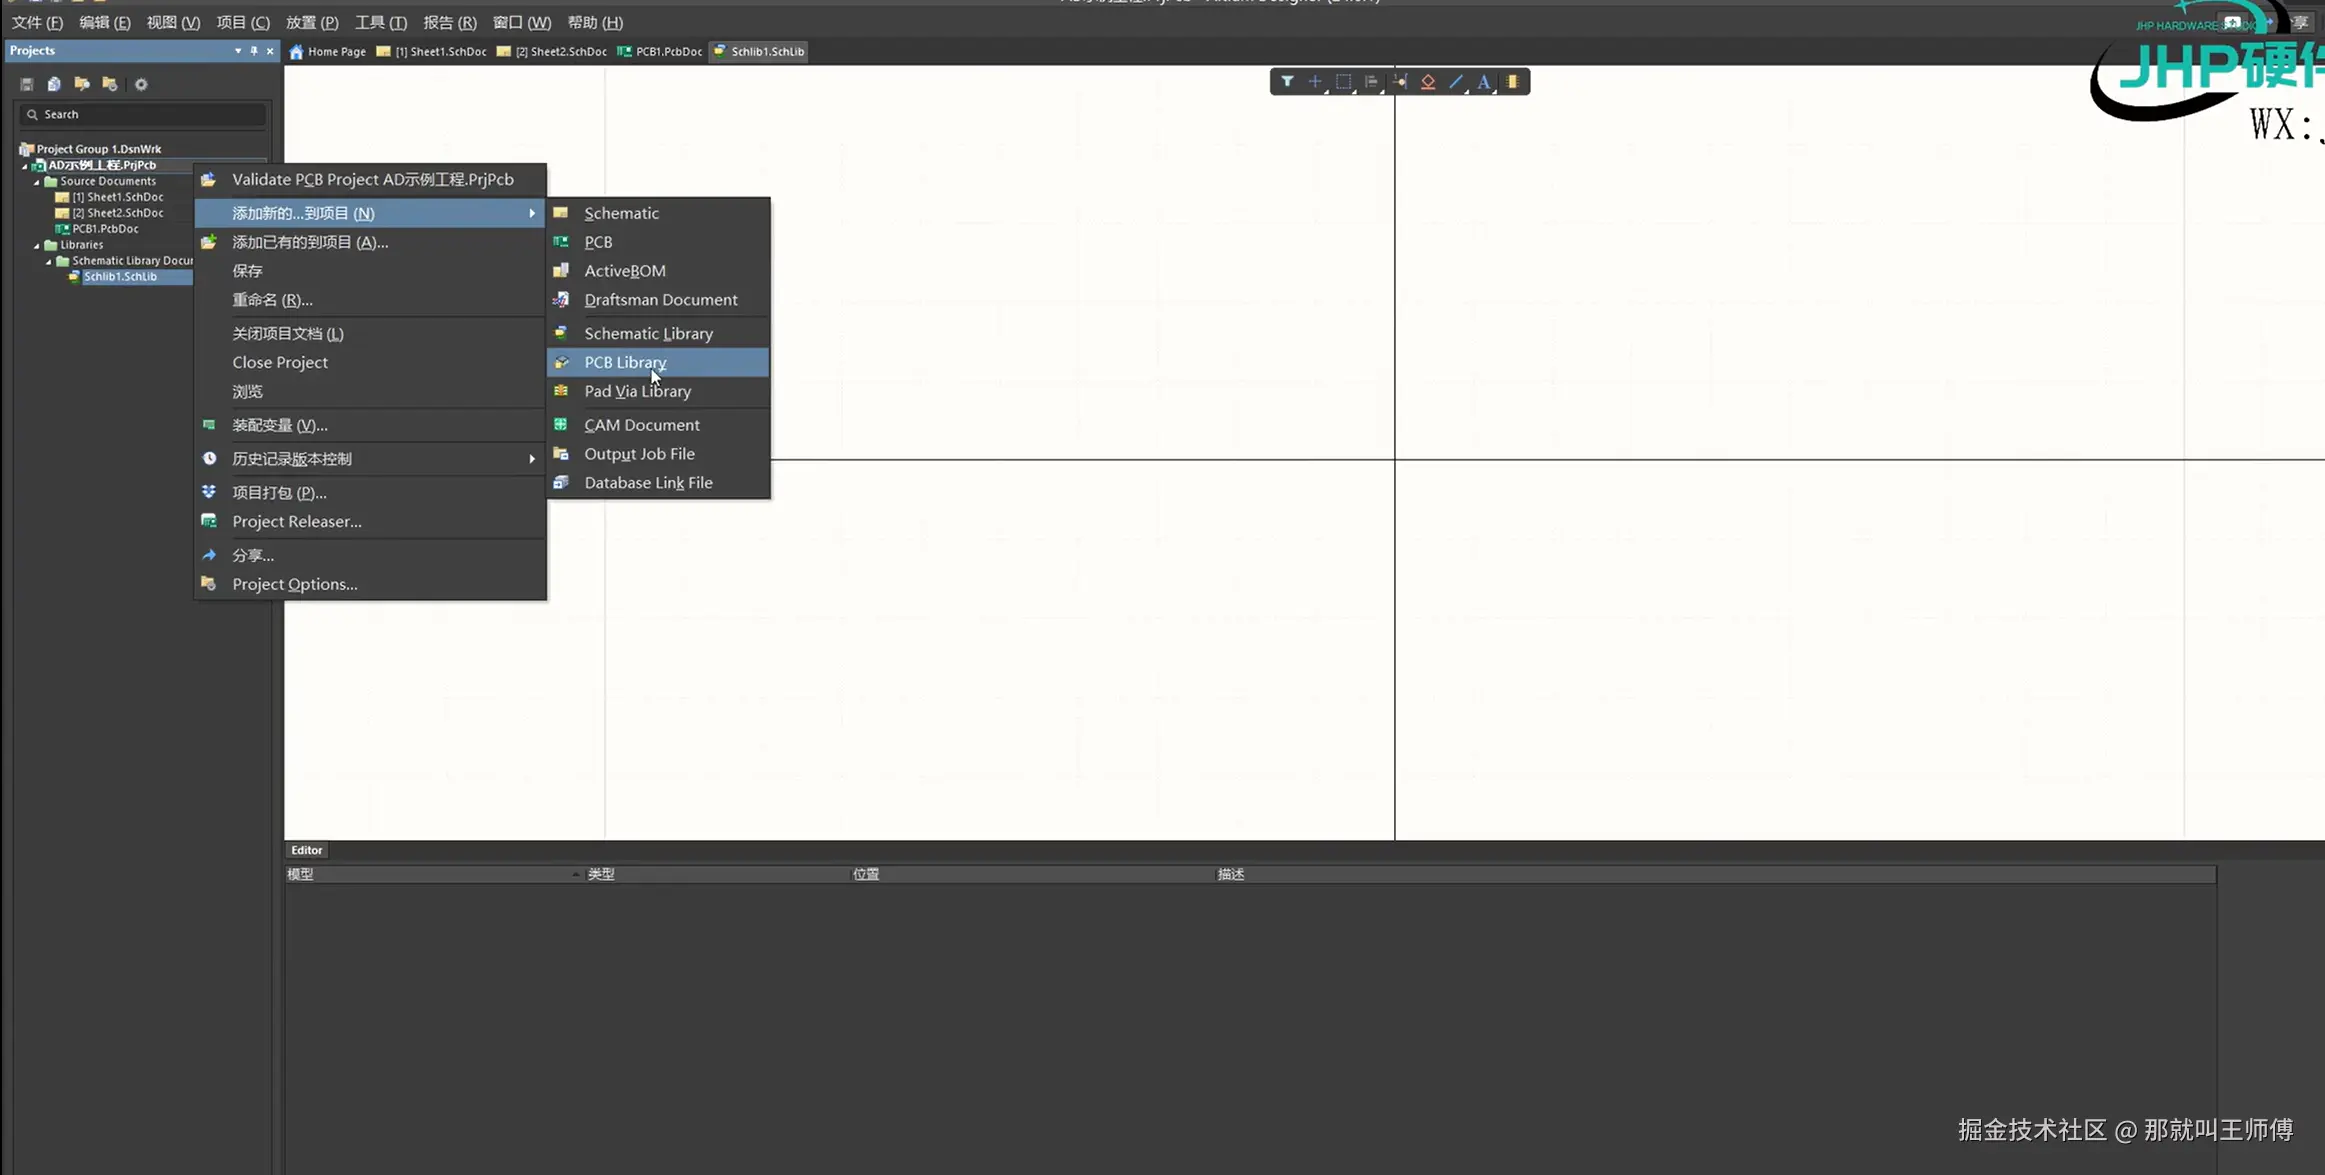The height and width of the screenshot is (1175, 2325).
Task: Choose PCB Library from the submenu
Action: tap(659, 362)
